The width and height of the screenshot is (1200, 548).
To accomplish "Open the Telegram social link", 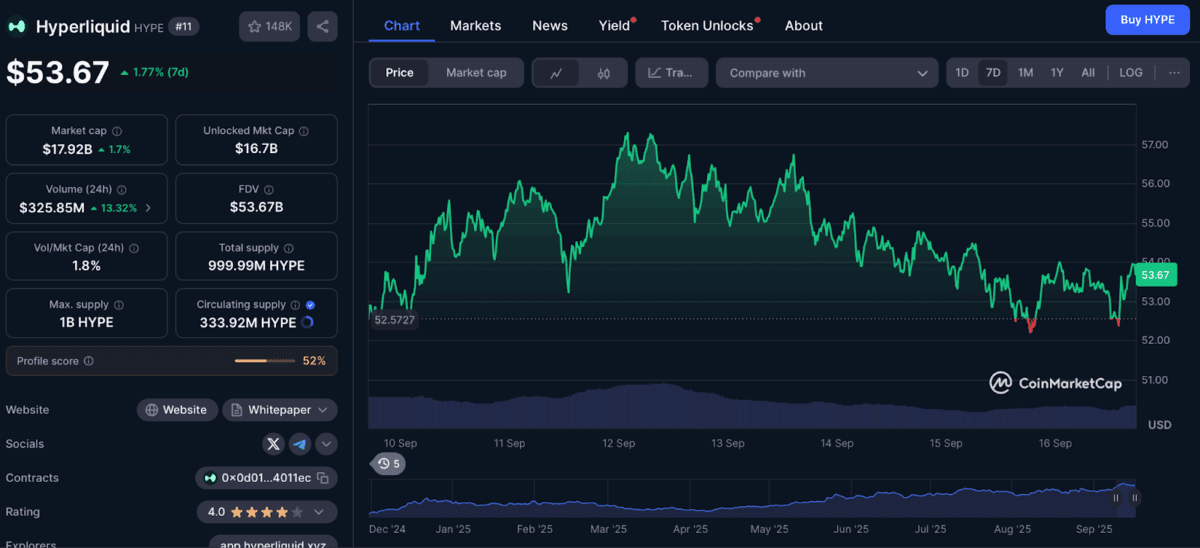I will pyautogui.click(x=300, y=444).
